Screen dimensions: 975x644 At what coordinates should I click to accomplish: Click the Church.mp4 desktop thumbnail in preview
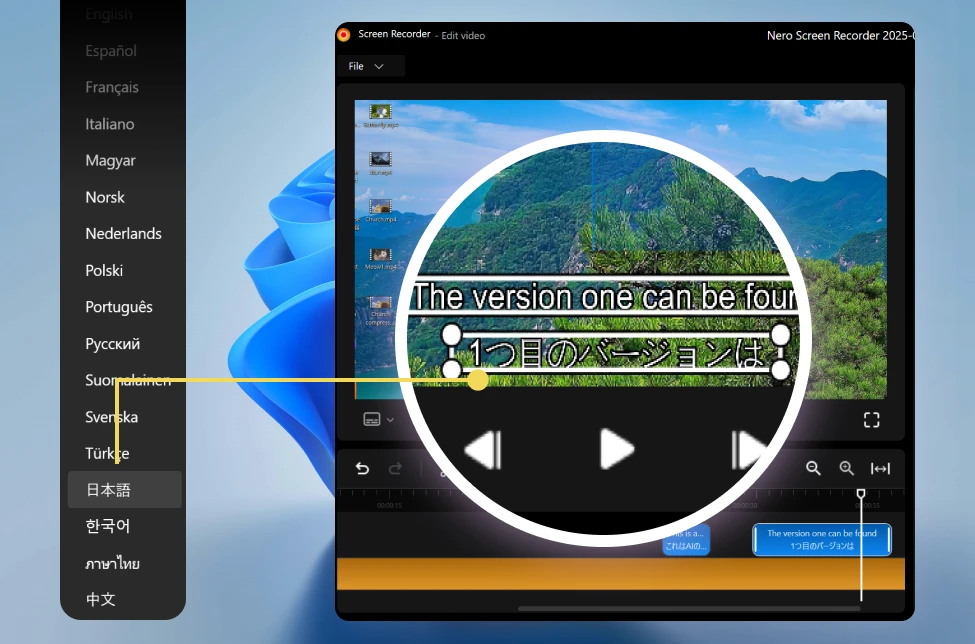coord(380,210)
